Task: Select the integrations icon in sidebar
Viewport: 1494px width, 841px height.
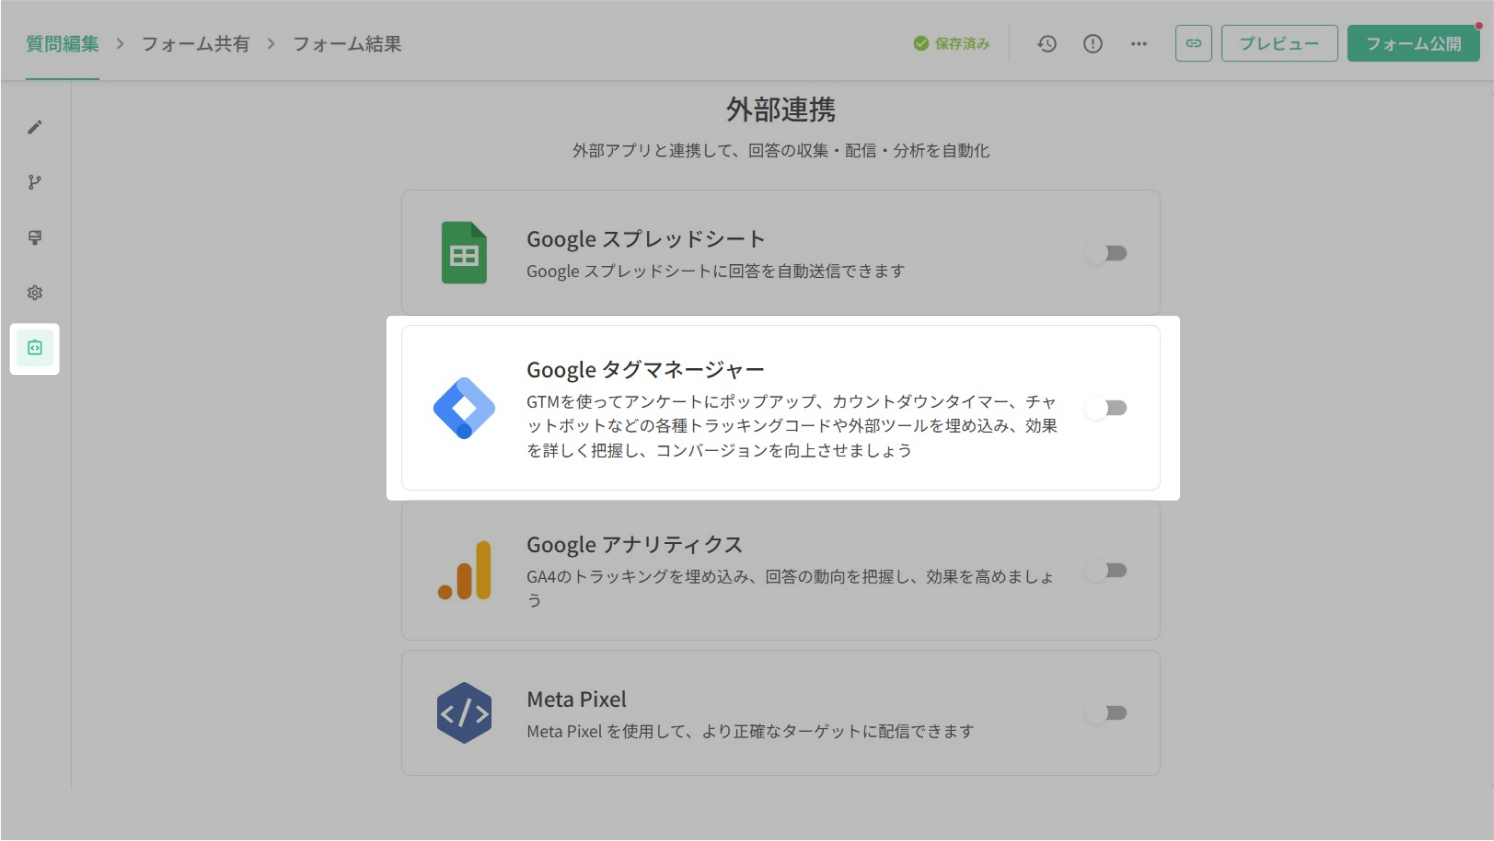Action: [35, 348]
